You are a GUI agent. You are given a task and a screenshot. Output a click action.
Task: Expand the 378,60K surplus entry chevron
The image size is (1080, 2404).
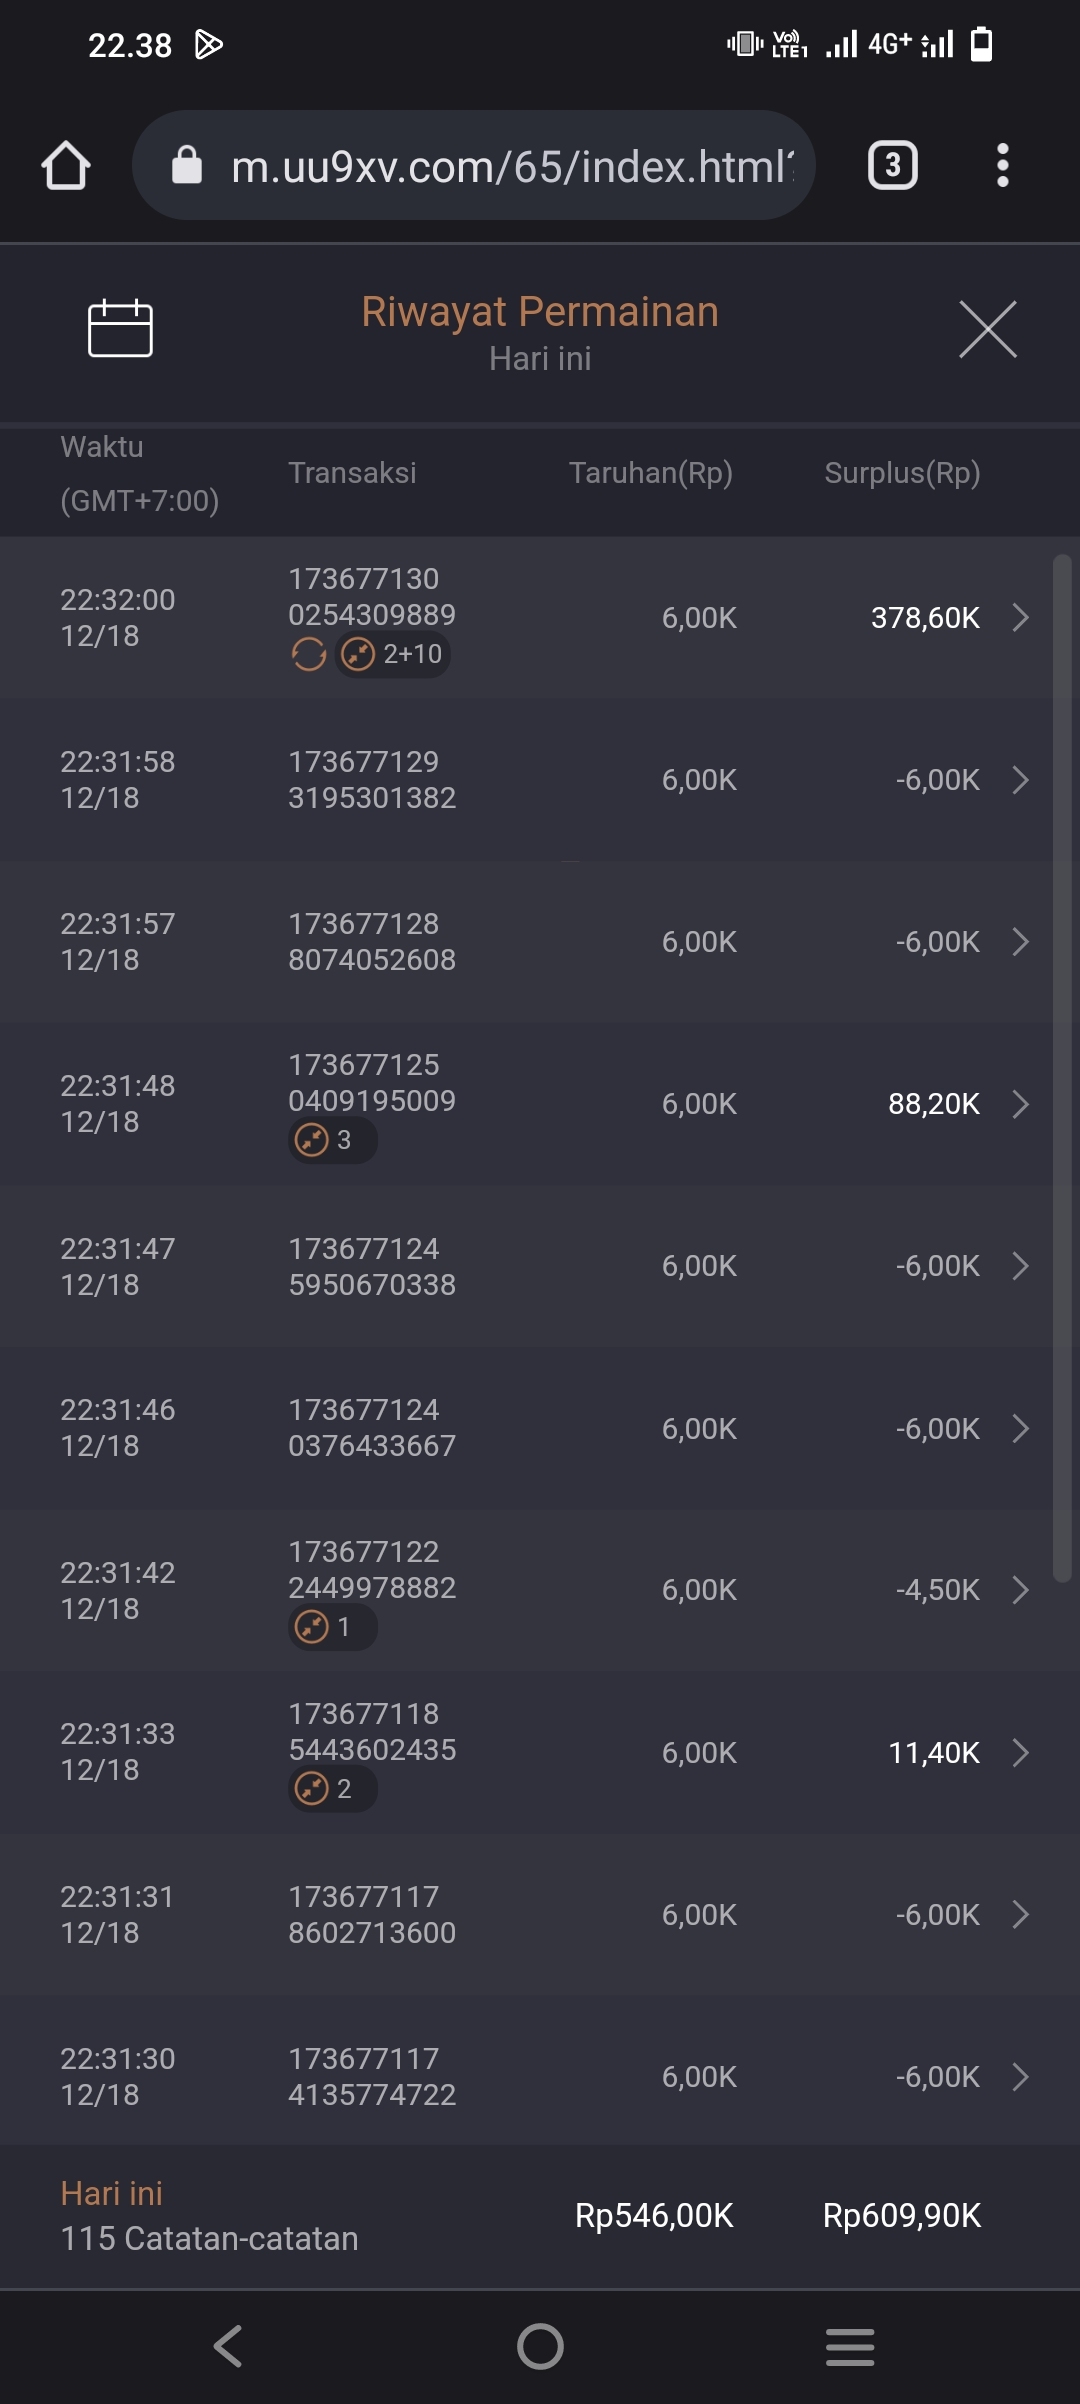[1020, 617]
